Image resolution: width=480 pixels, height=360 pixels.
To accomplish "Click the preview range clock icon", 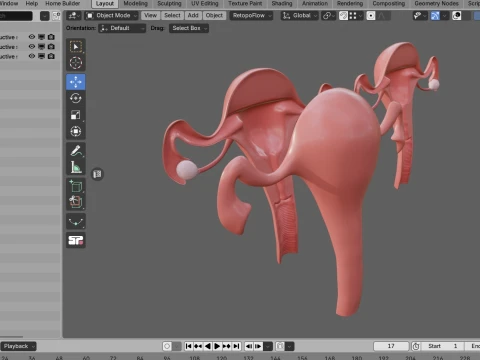I will [416, 346].
